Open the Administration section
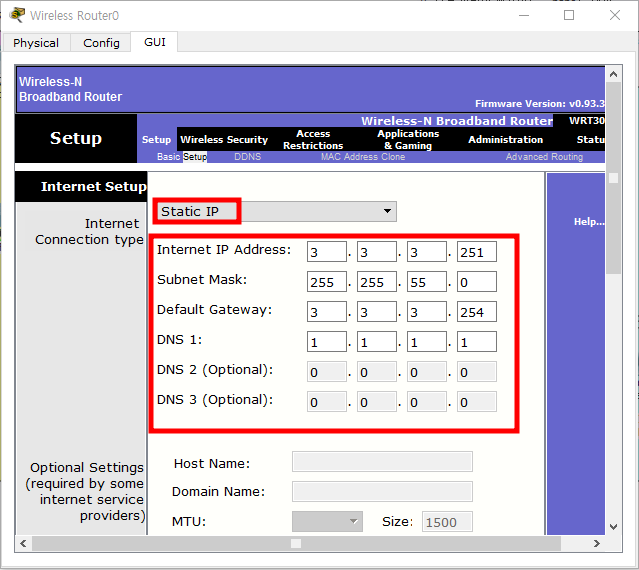The width and height of the screenshot is (639, 570). [505, 139]
